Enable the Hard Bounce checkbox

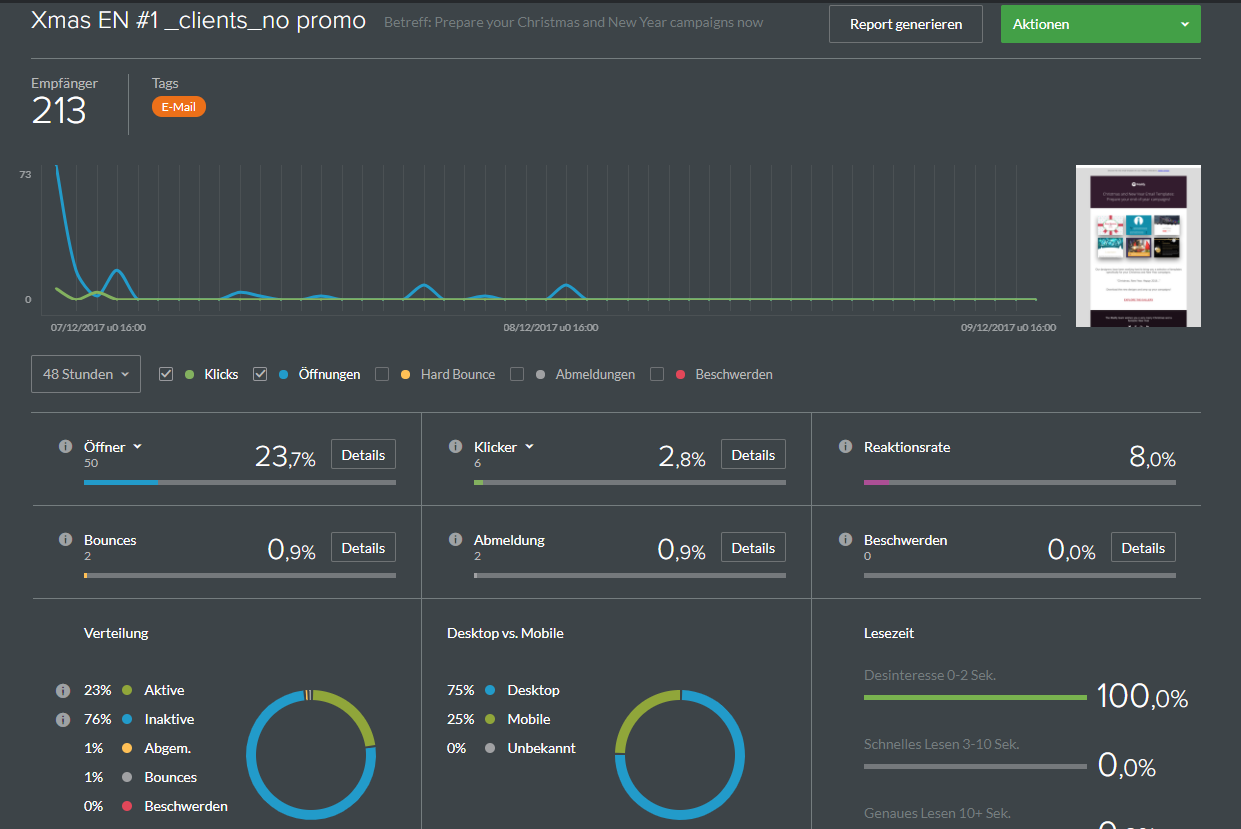382,374
